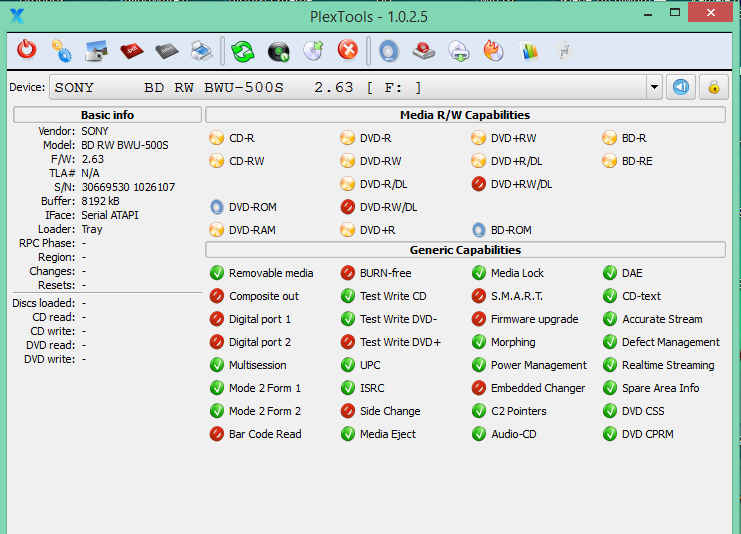Maximize the PlexTools window
Viewport: 741px width, 534px height.
click(675, 13)
